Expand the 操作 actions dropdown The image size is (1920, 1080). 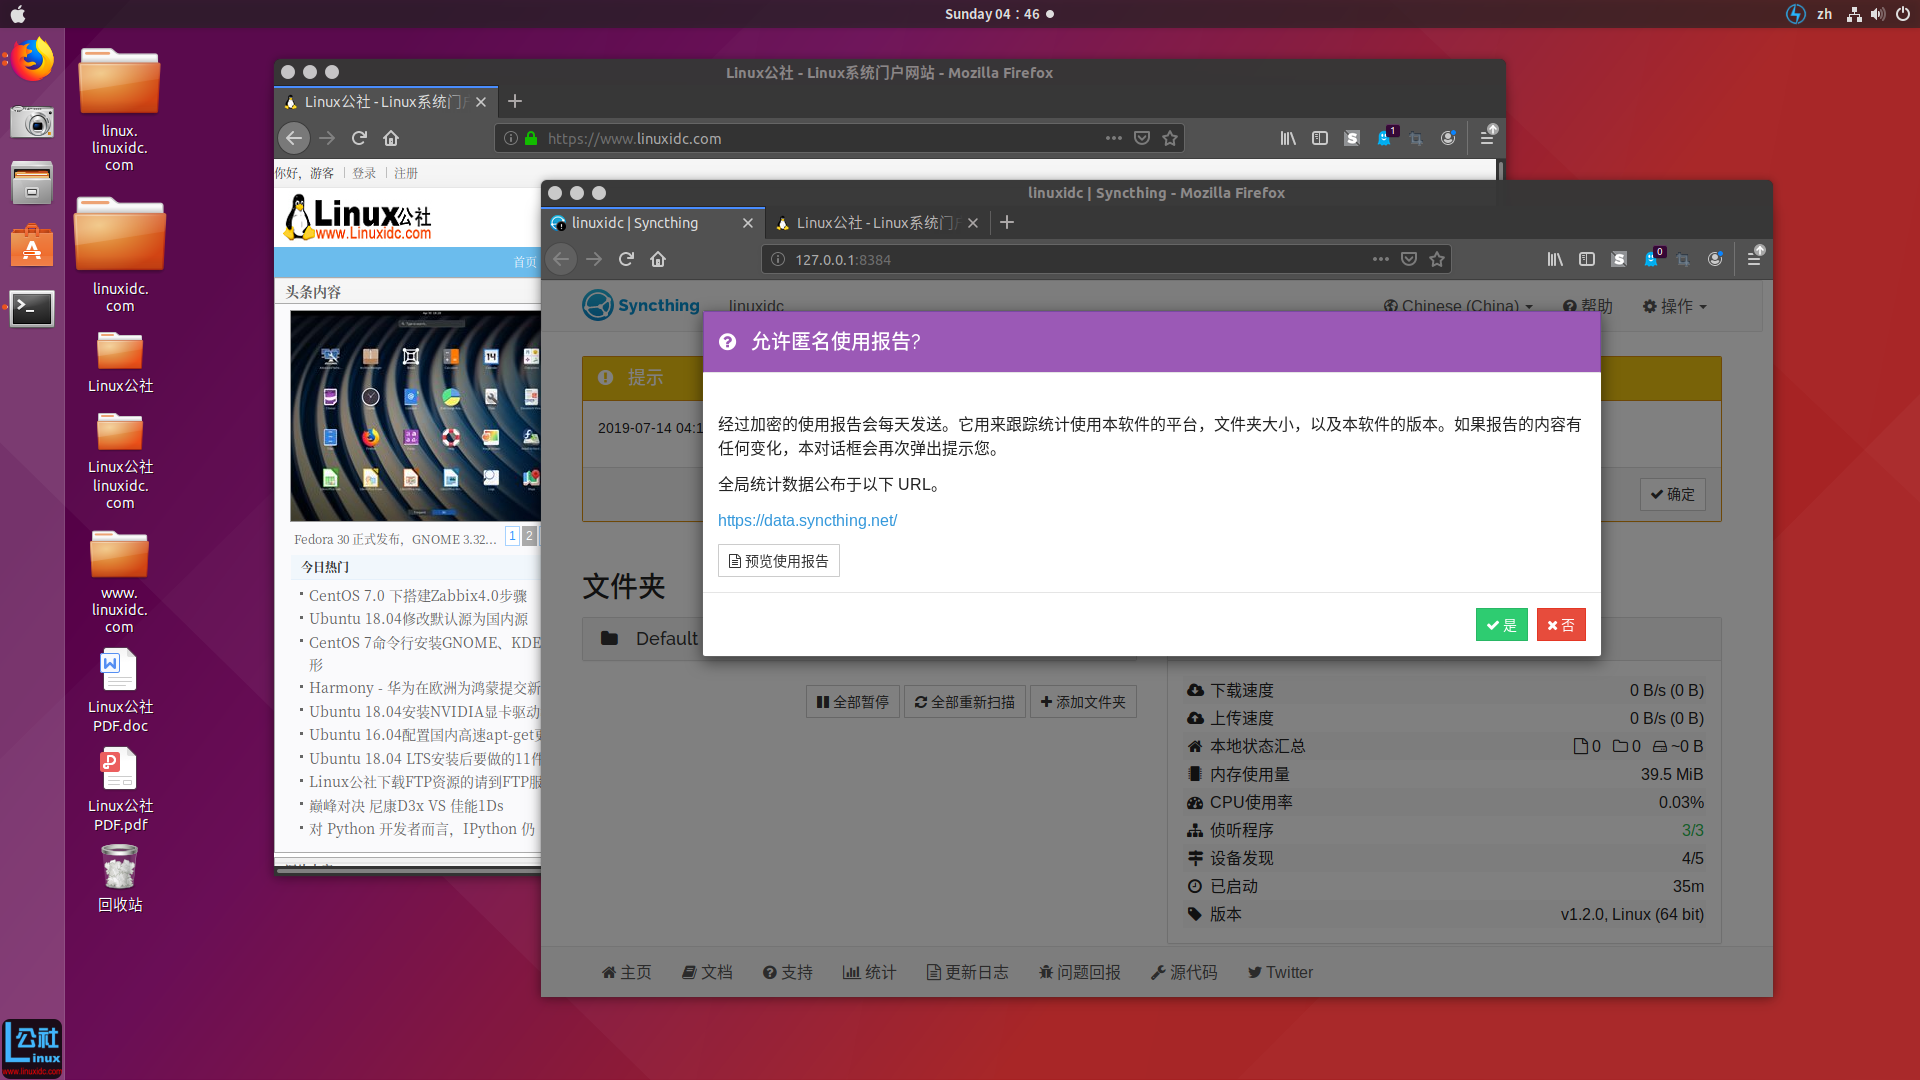[1675, 306]
